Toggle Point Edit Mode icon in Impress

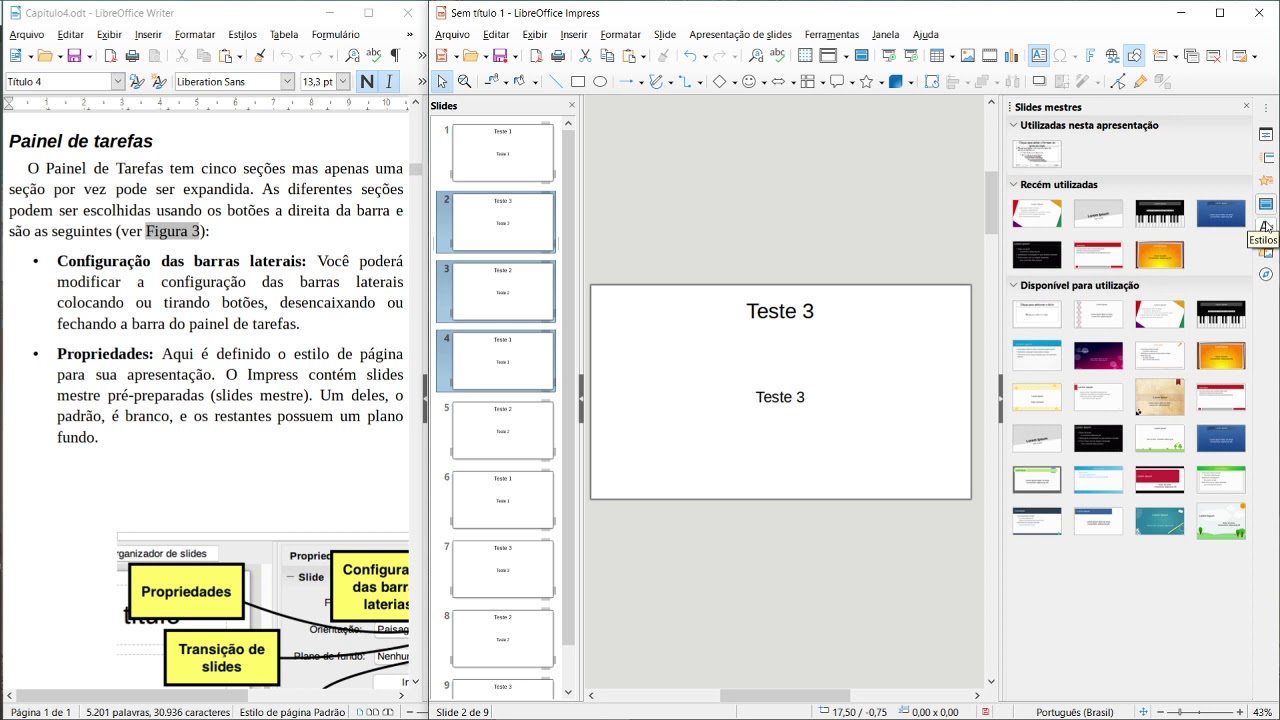pos(1118,82)
